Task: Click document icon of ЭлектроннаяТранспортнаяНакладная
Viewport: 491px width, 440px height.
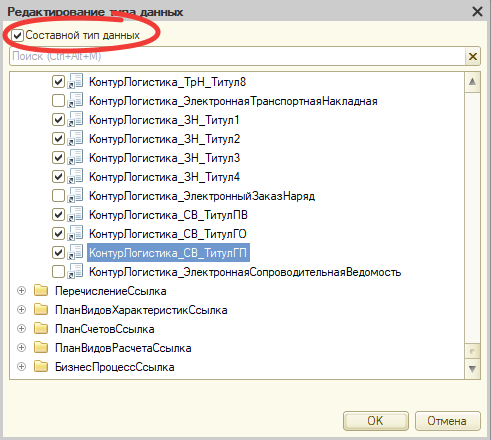Action: coord(75,101)
